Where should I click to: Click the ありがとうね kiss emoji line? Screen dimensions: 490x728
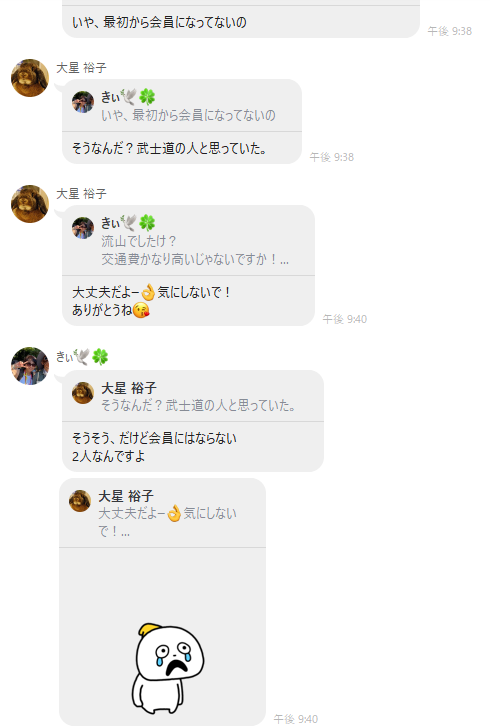pos(111,310)
